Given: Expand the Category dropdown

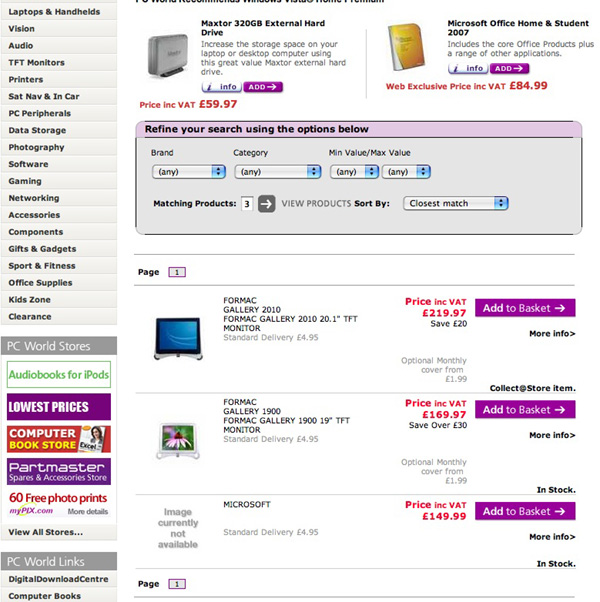Looking at the screenshot, I should (x=276, y=172).
